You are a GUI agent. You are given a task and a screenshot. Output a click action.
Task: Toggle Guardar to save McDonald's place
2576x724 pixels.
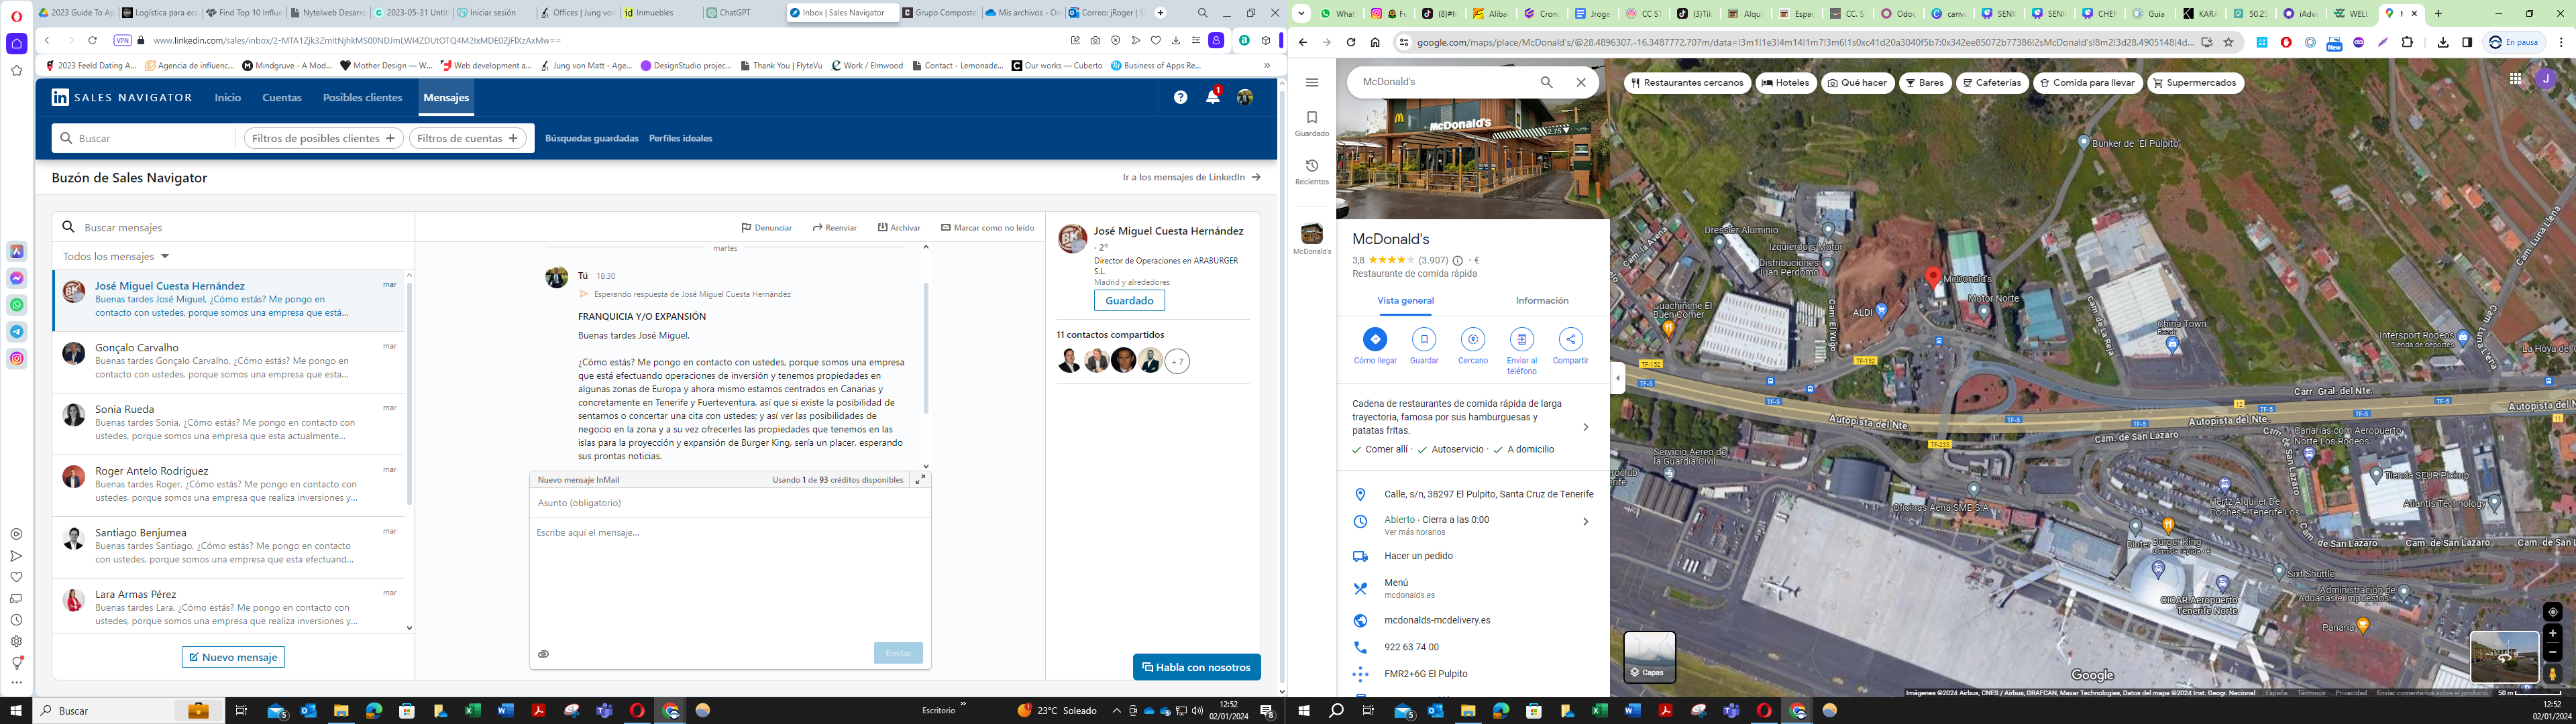[1424, 339]
